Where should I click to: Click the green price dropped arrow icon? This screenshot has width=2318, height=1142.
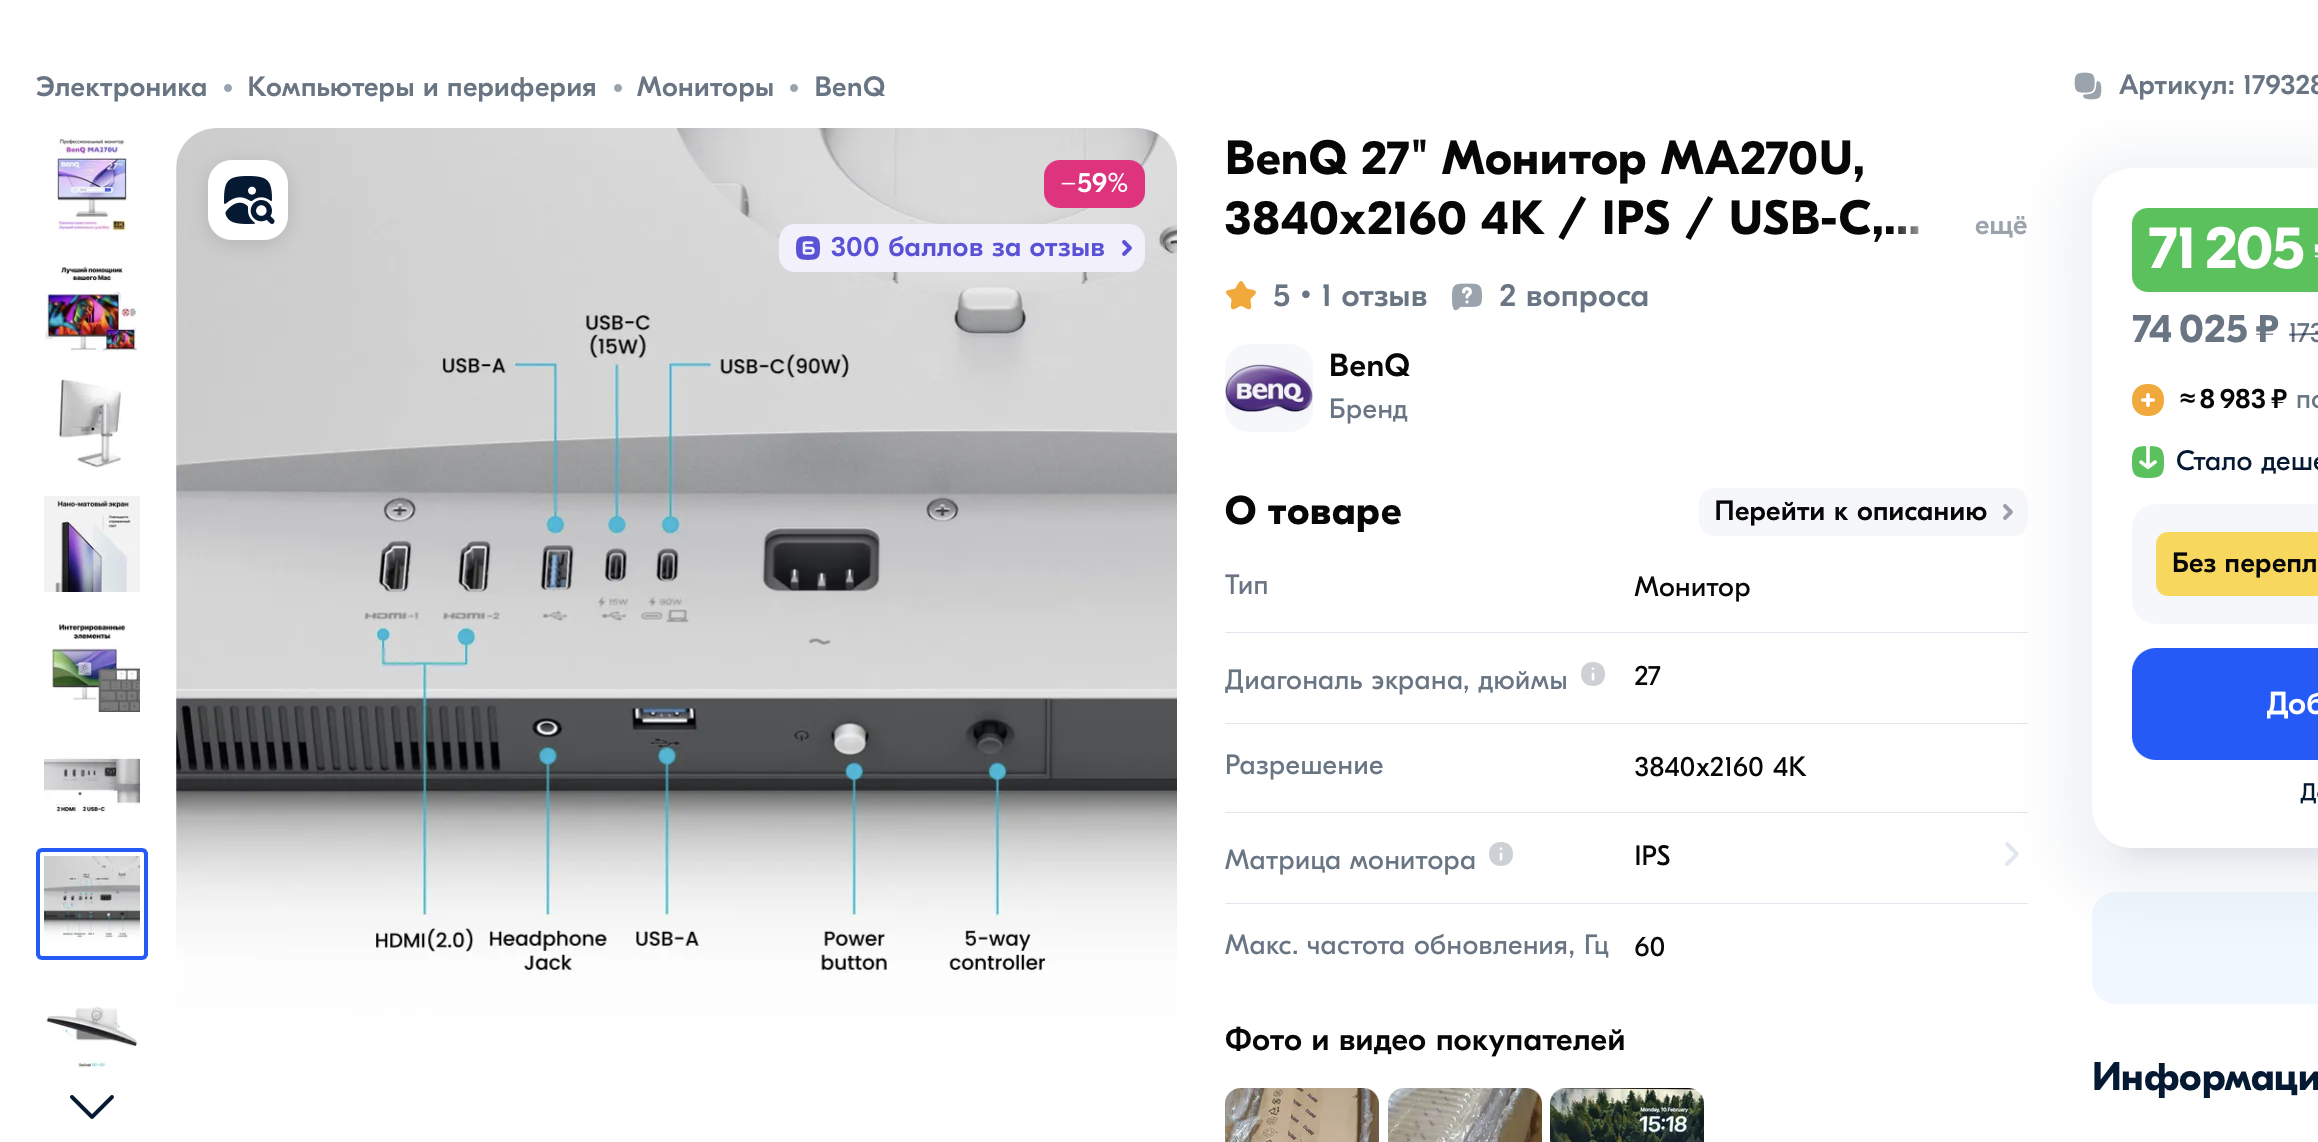point(2148,461)
